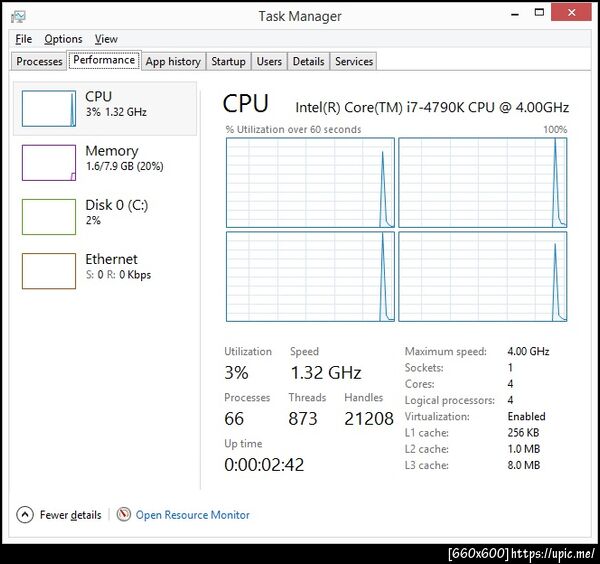
Task: Open the Startup tab
Action: (x=228, y=61)
